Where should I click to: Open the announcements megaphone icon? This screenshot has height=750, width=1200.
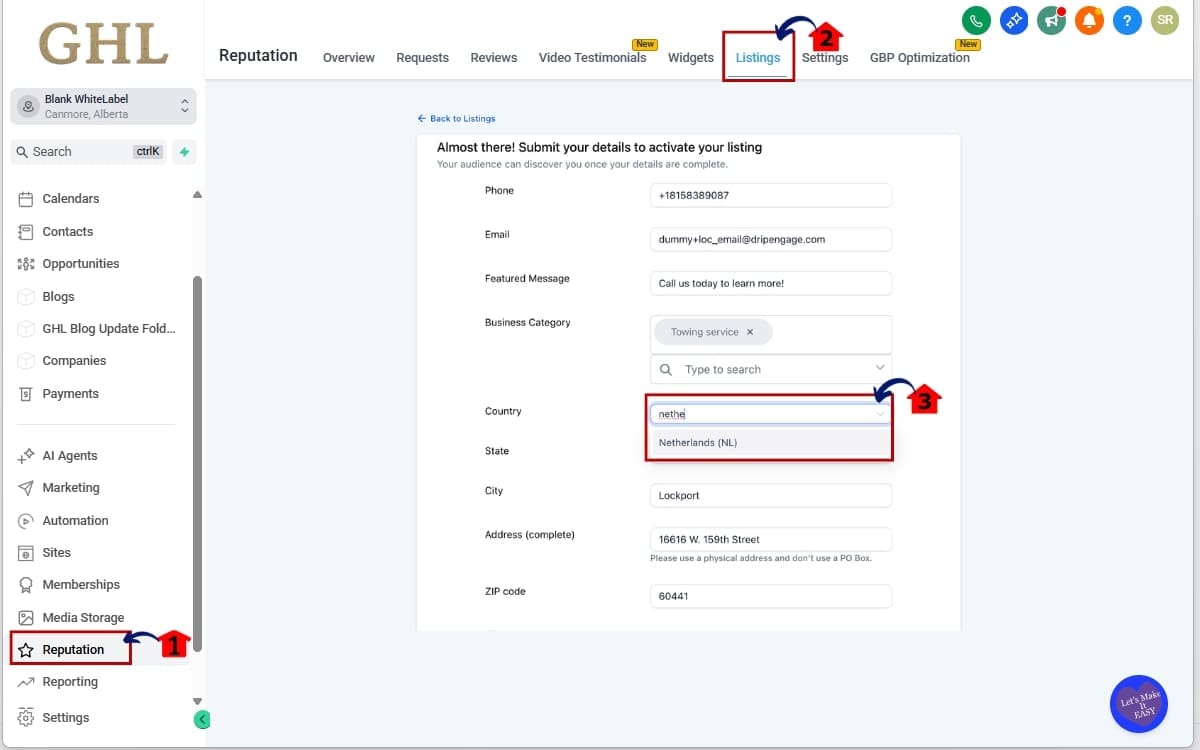point(1051,20)
